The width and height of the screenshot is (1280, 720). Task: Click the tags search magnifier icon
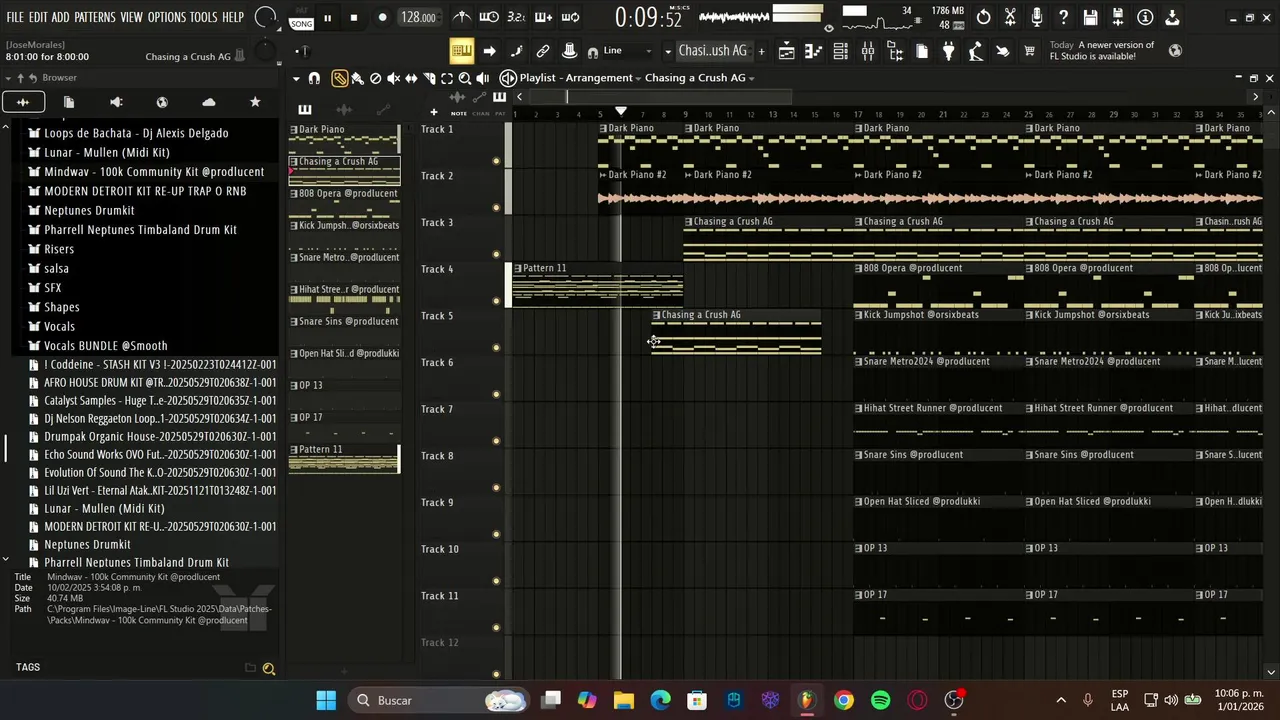coord(268,668)
